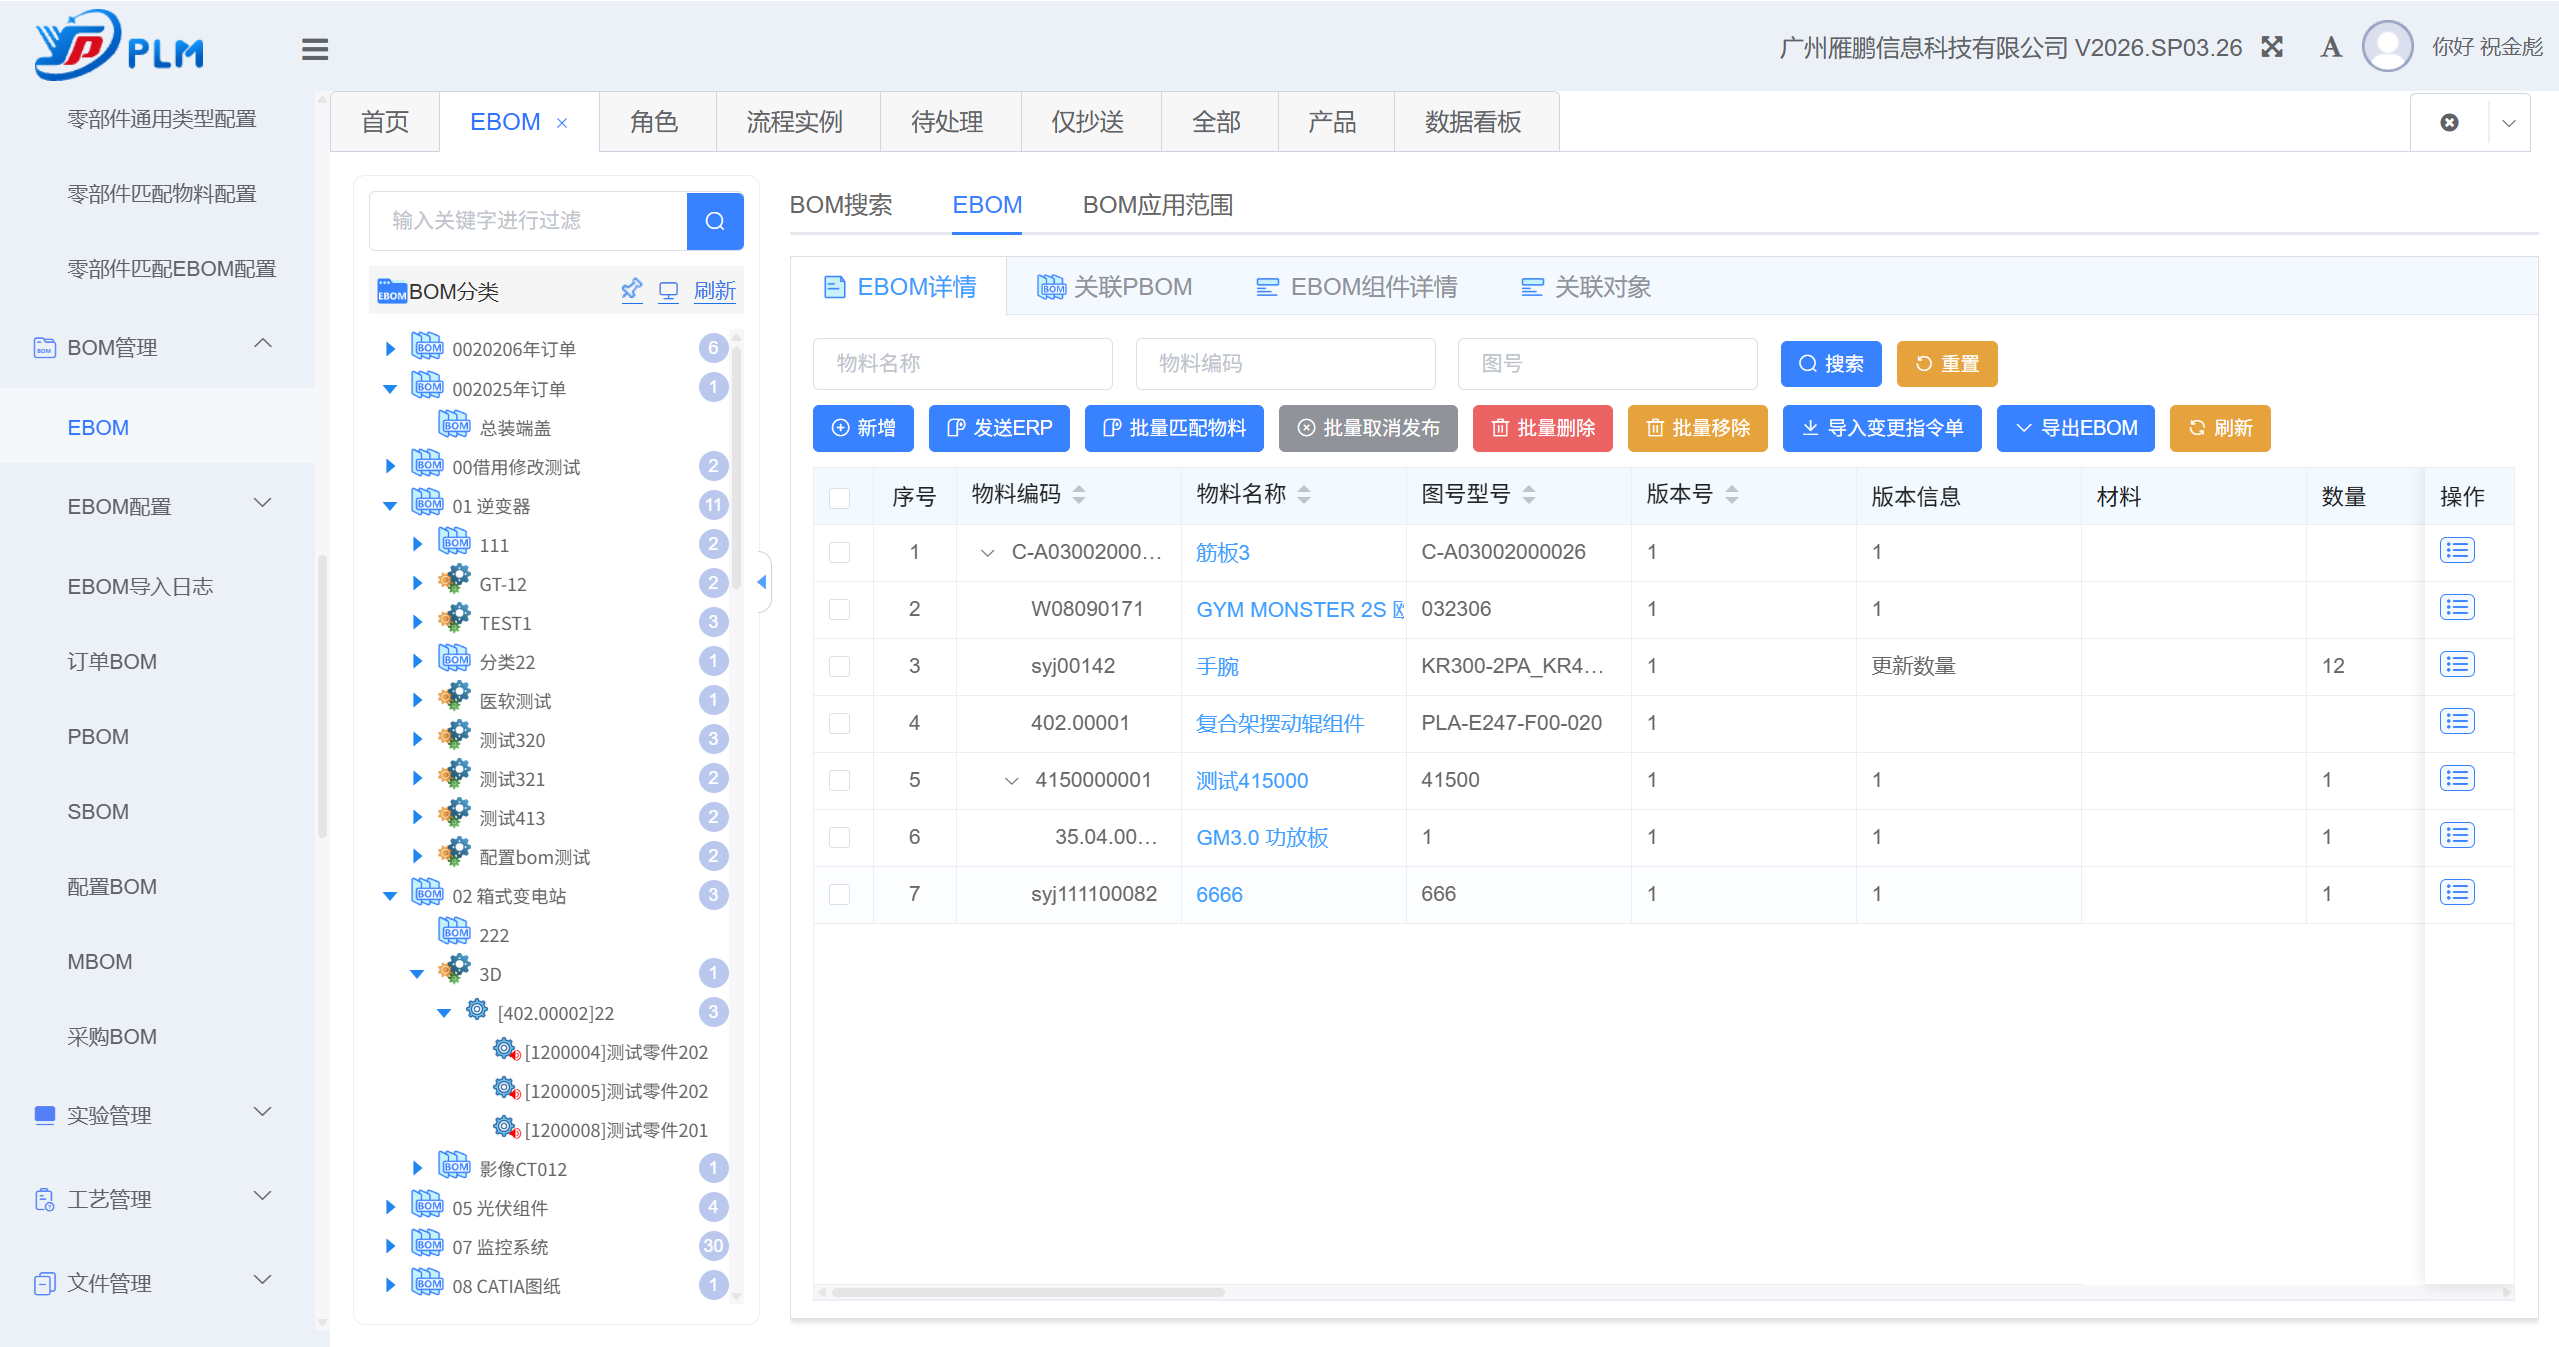Toggle the hamburger sidebar menu icon
The image size is (2559, 1347).
315,49
